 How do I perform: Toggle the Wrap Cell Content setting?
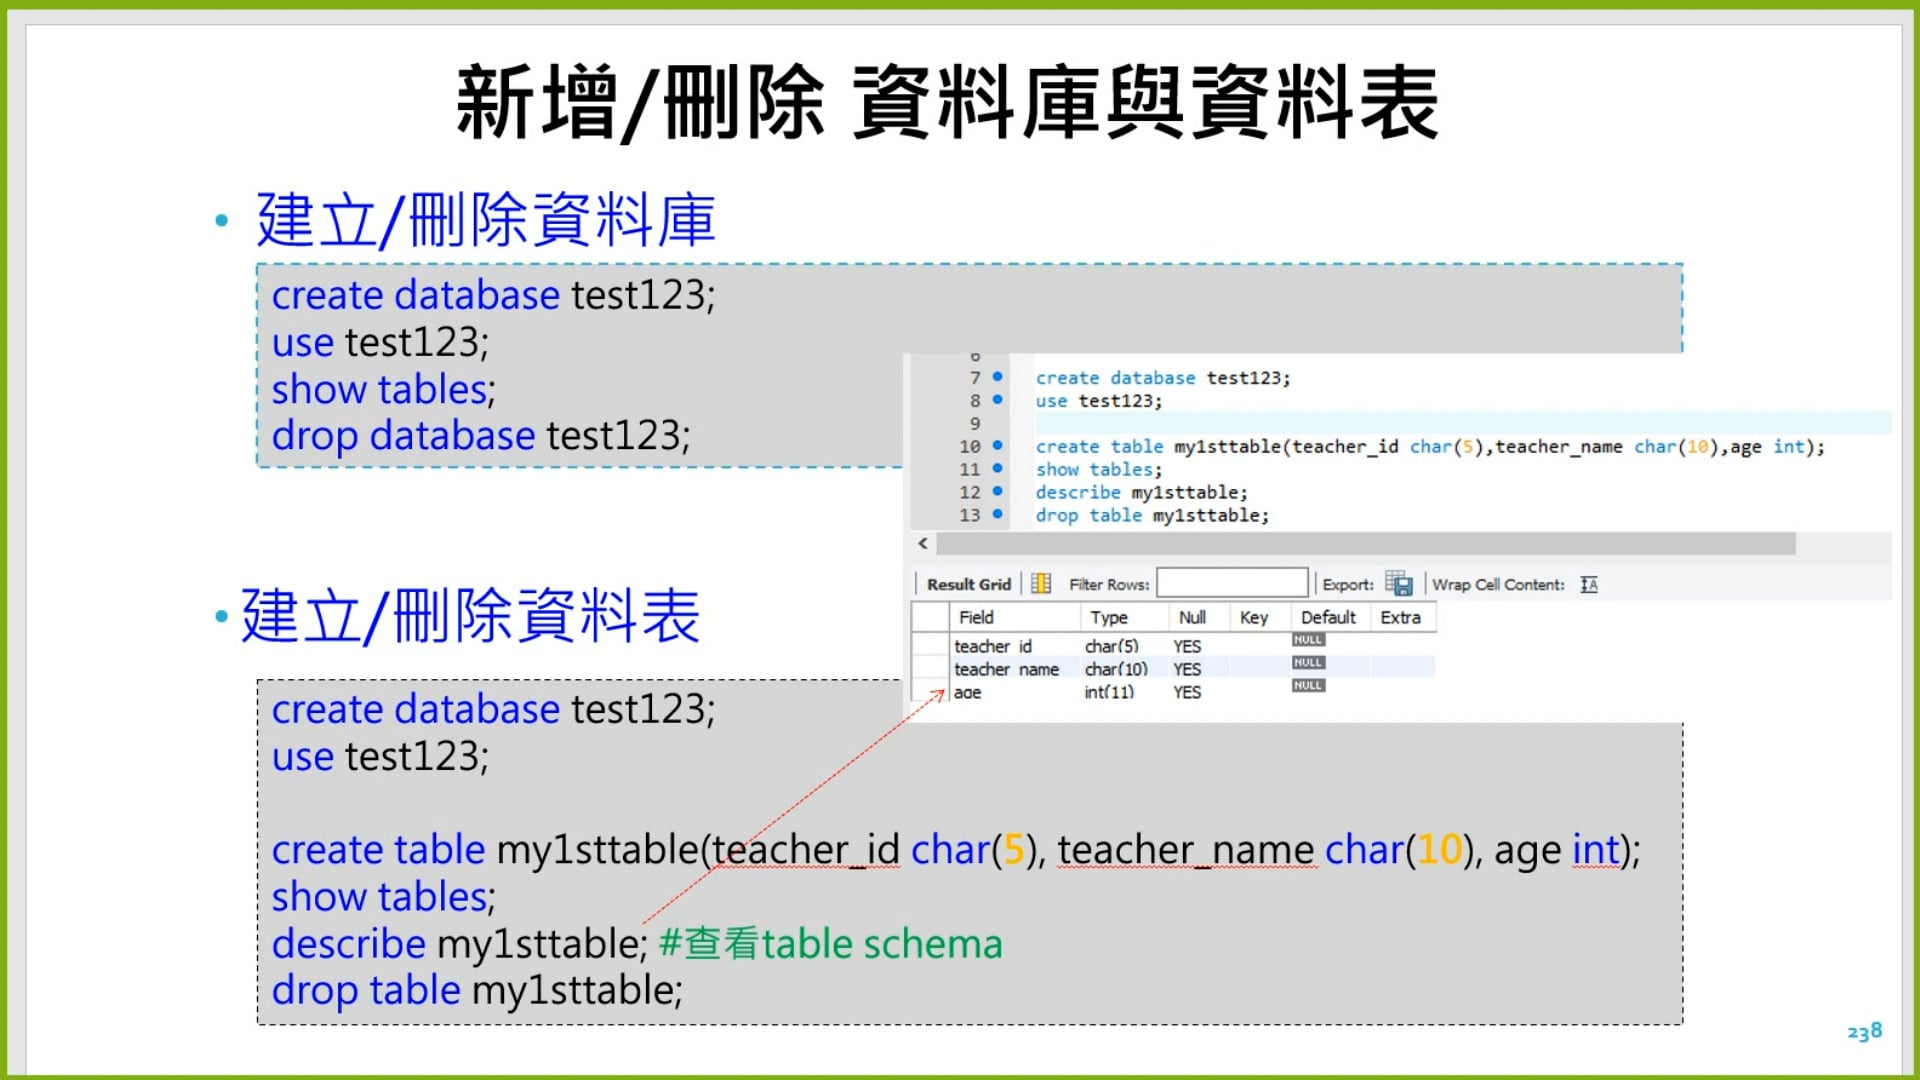click(x=1588, y=584)
